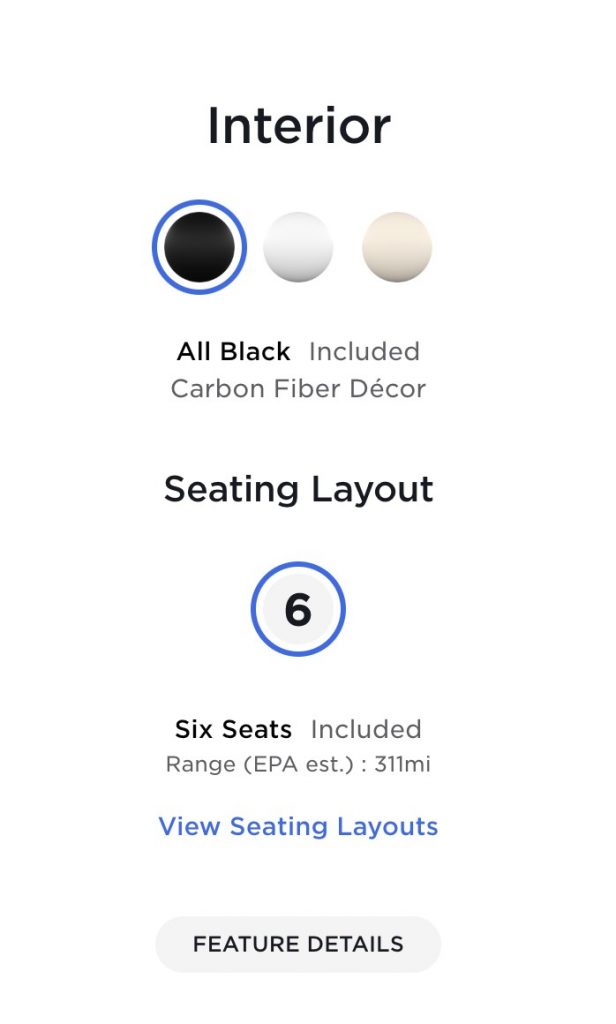Tap the beige sphere interior option
The height and width of the screenshot is (1024, 616).
pyautogui.click(x=397, y=247)
